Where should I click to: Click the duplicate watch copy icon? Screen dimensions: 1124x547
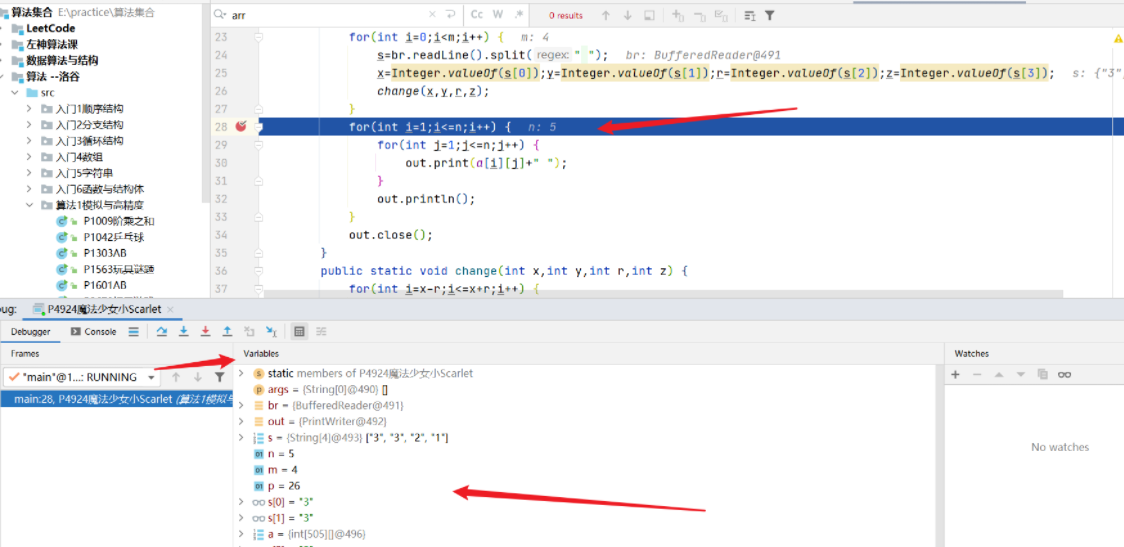coord(1042,375)
